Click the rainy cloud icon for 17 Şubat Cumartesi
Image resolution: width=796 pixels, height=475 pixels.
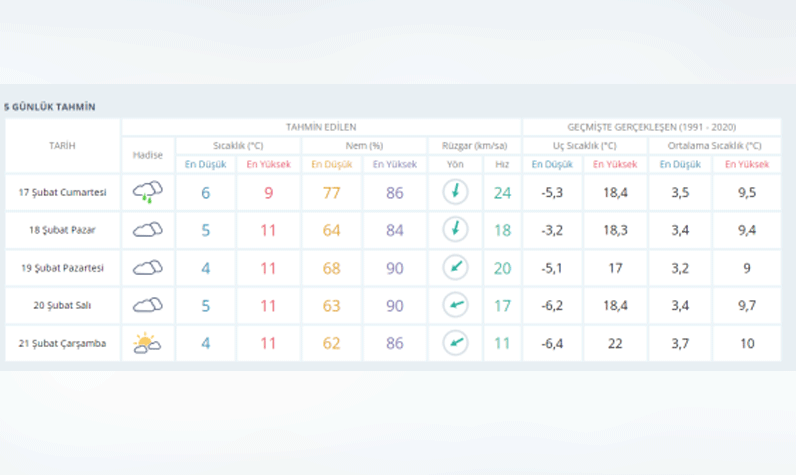pos(148,192)
